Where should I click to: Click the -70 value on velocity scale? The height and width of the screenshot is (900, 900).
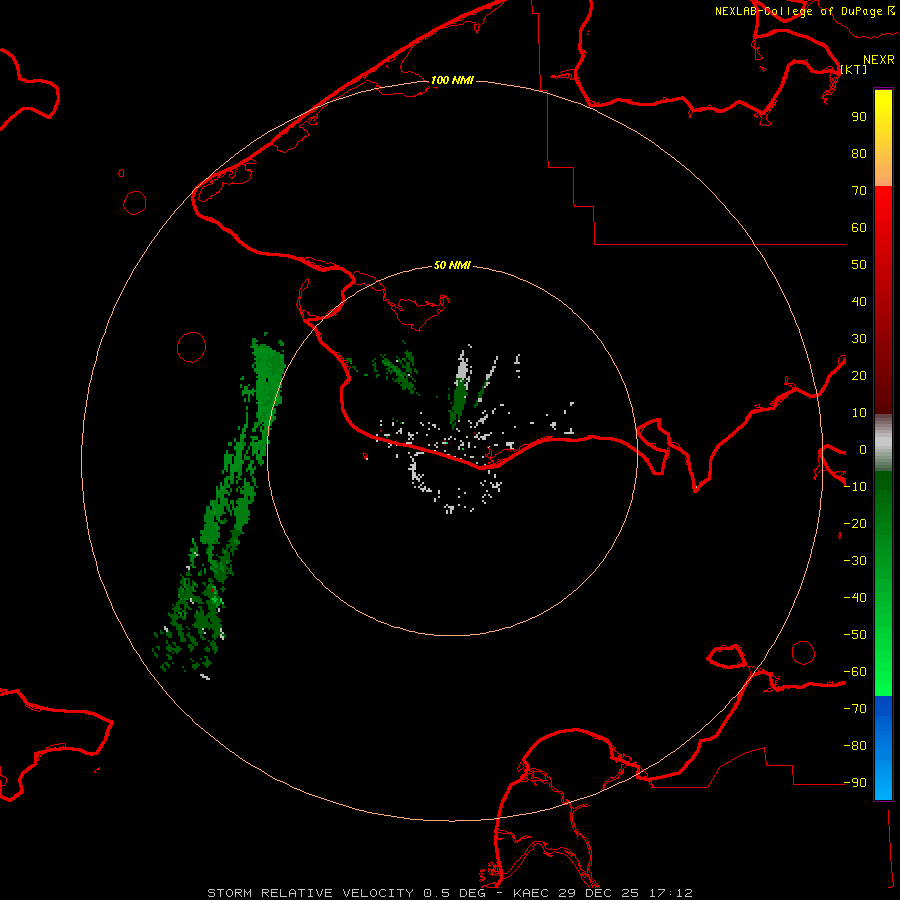pyautogui.click(x=855, y=708)
